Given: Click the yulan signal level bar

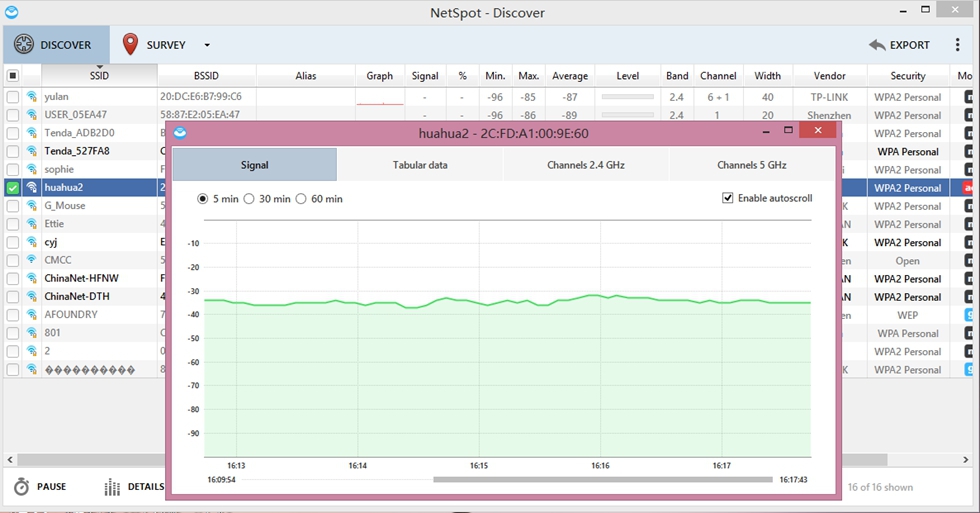Looking at the screenshot, I should 628,97.
